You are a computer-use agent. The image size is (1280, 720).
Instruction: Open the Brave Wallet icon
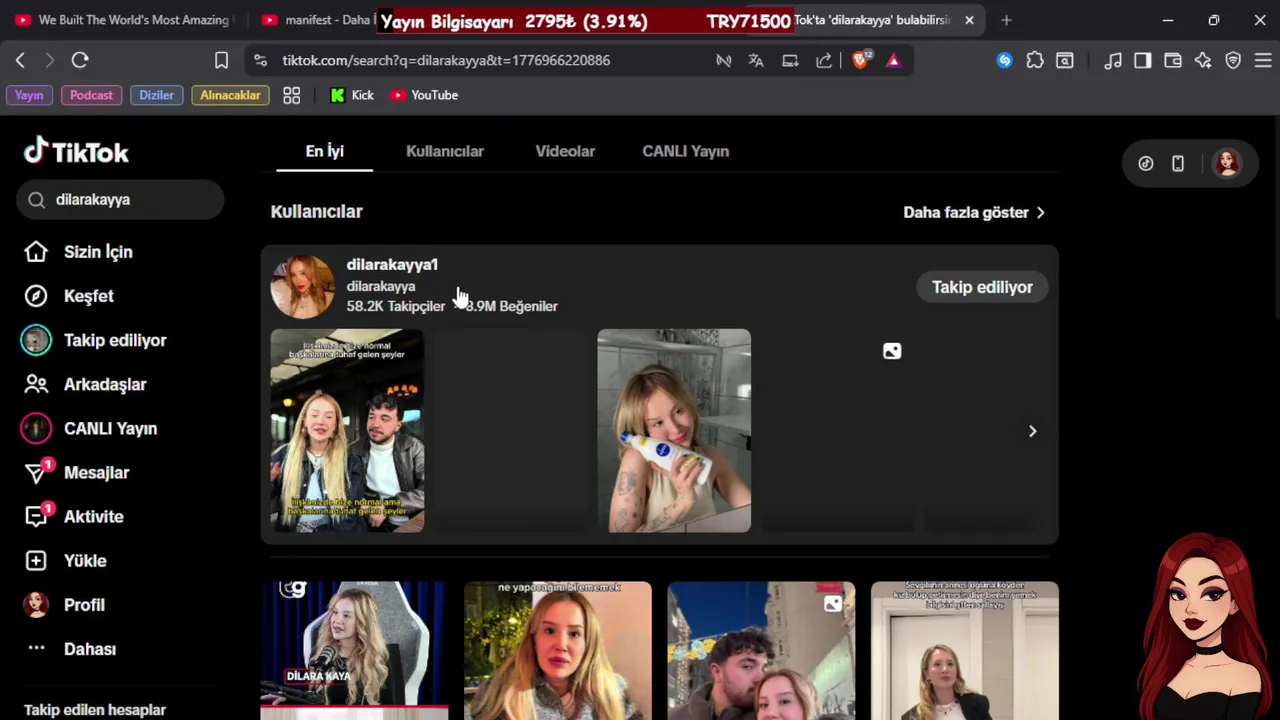(x=1173, y=60)
